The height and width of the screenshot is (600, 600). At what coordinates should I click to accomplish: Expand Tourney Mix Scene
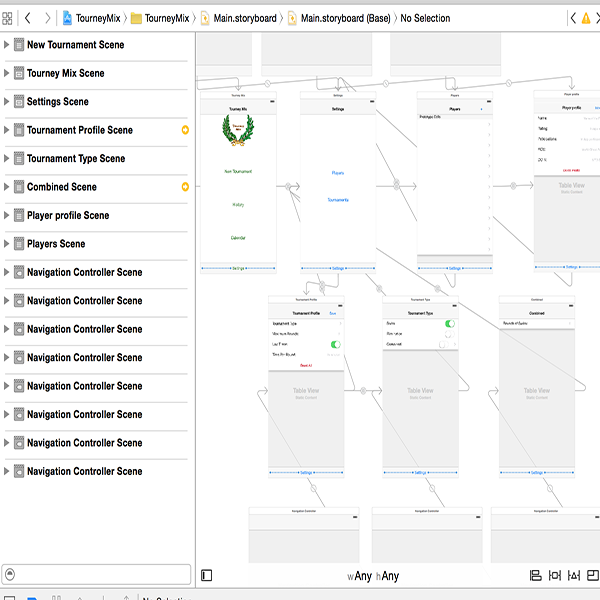point(6,73)
